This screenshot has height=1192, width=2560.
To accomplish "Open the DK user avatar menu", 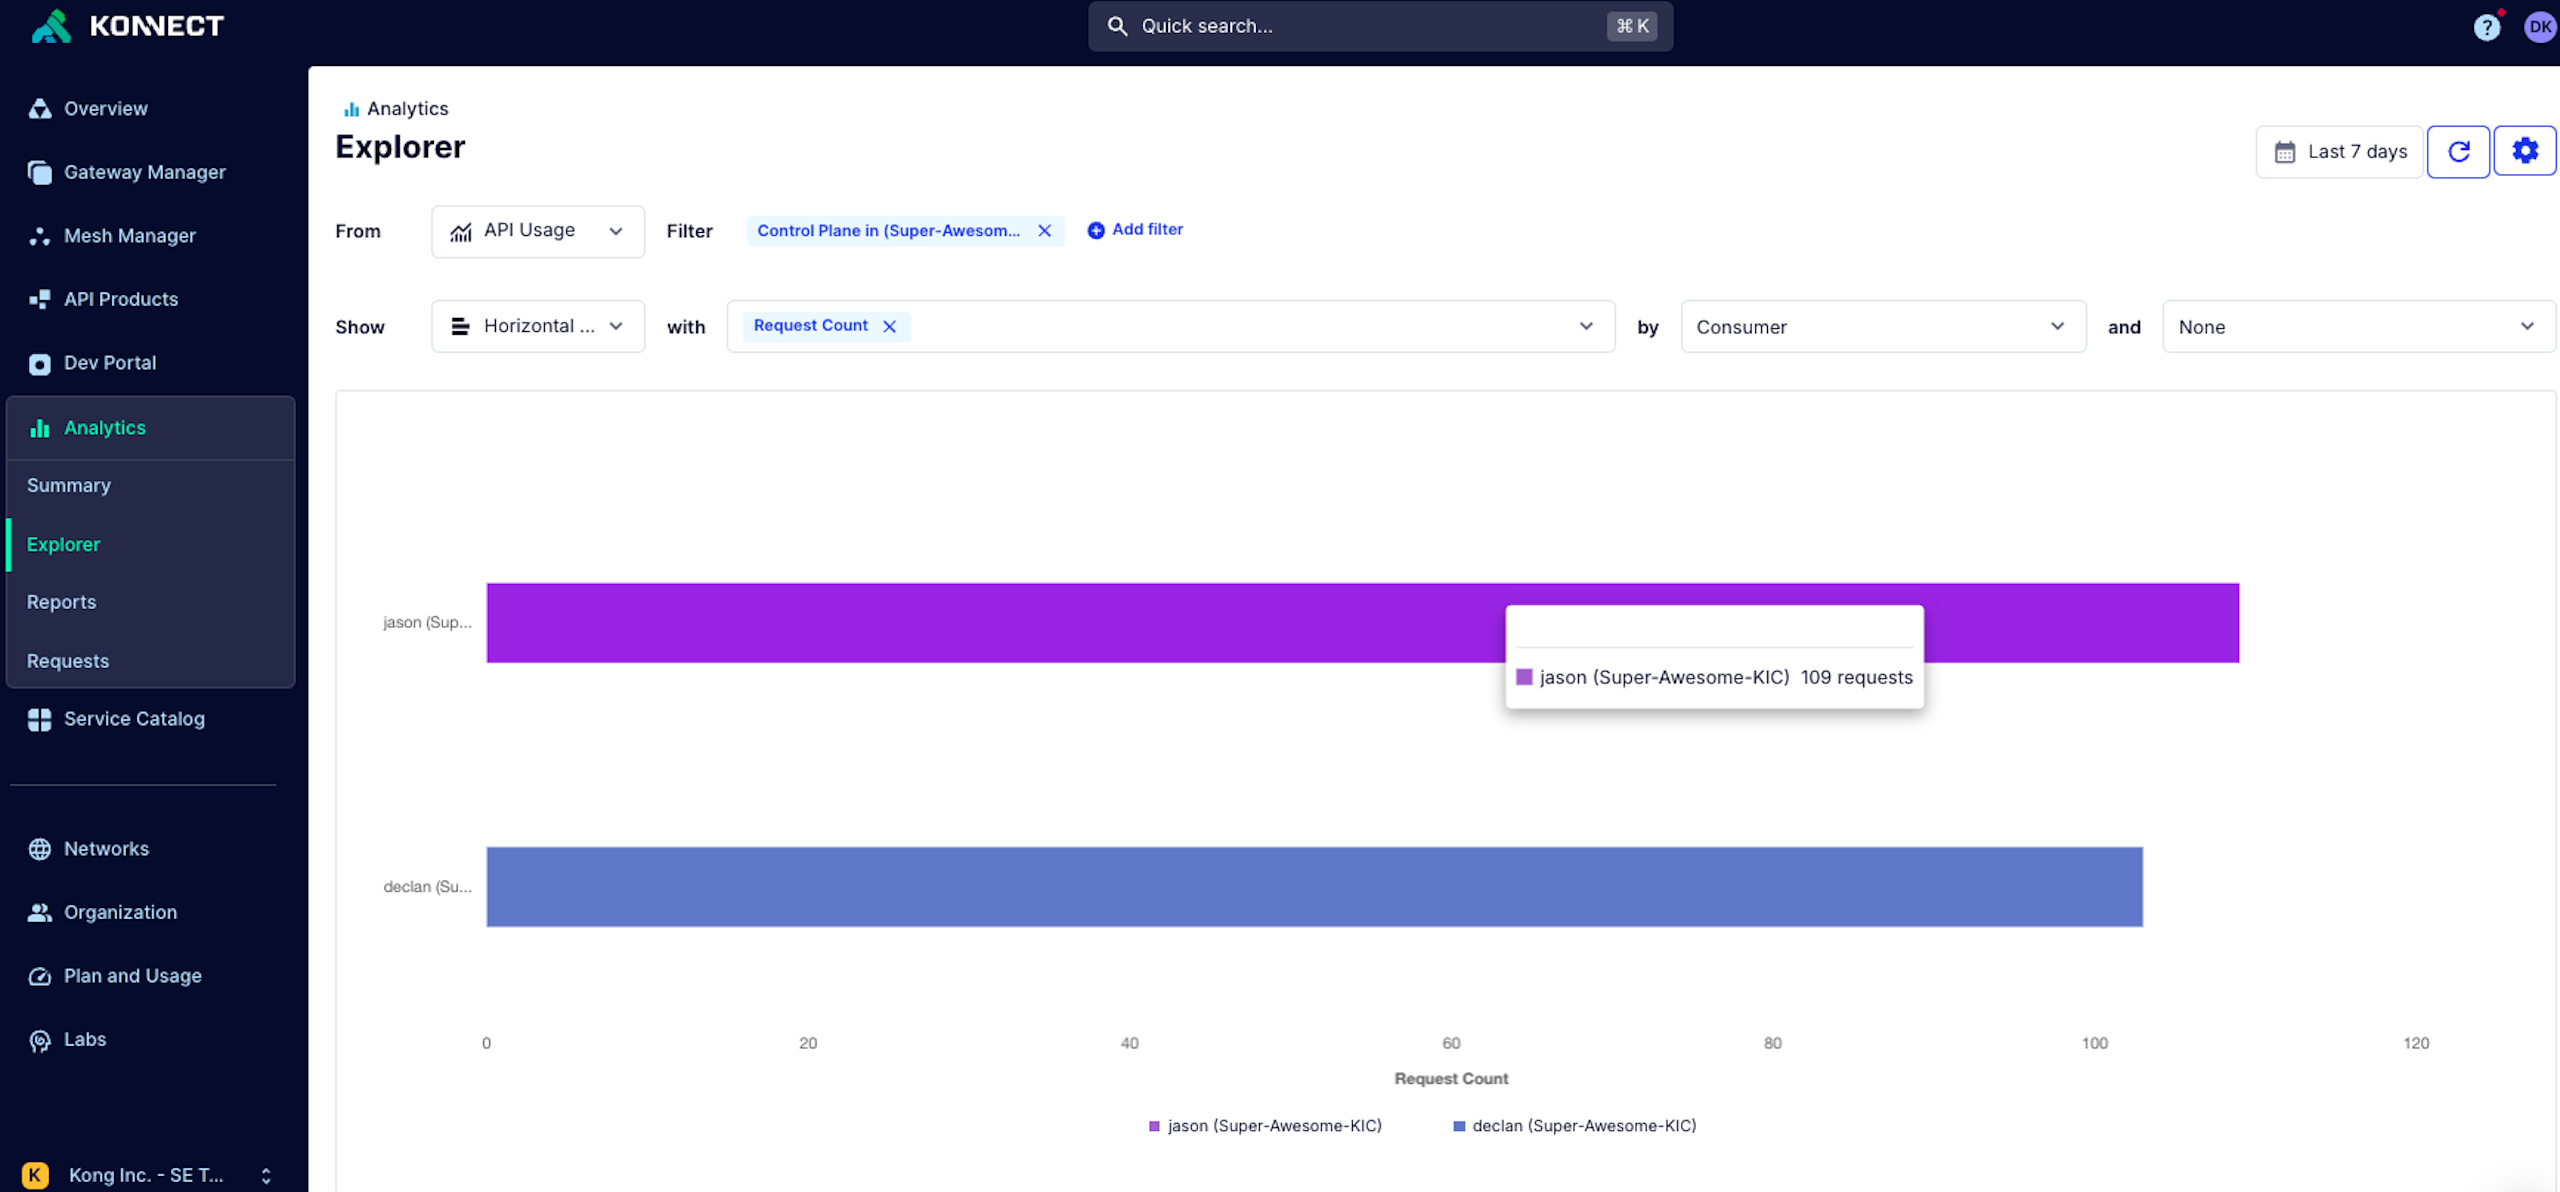I will pyautogui.click(x=2540, y=27).
